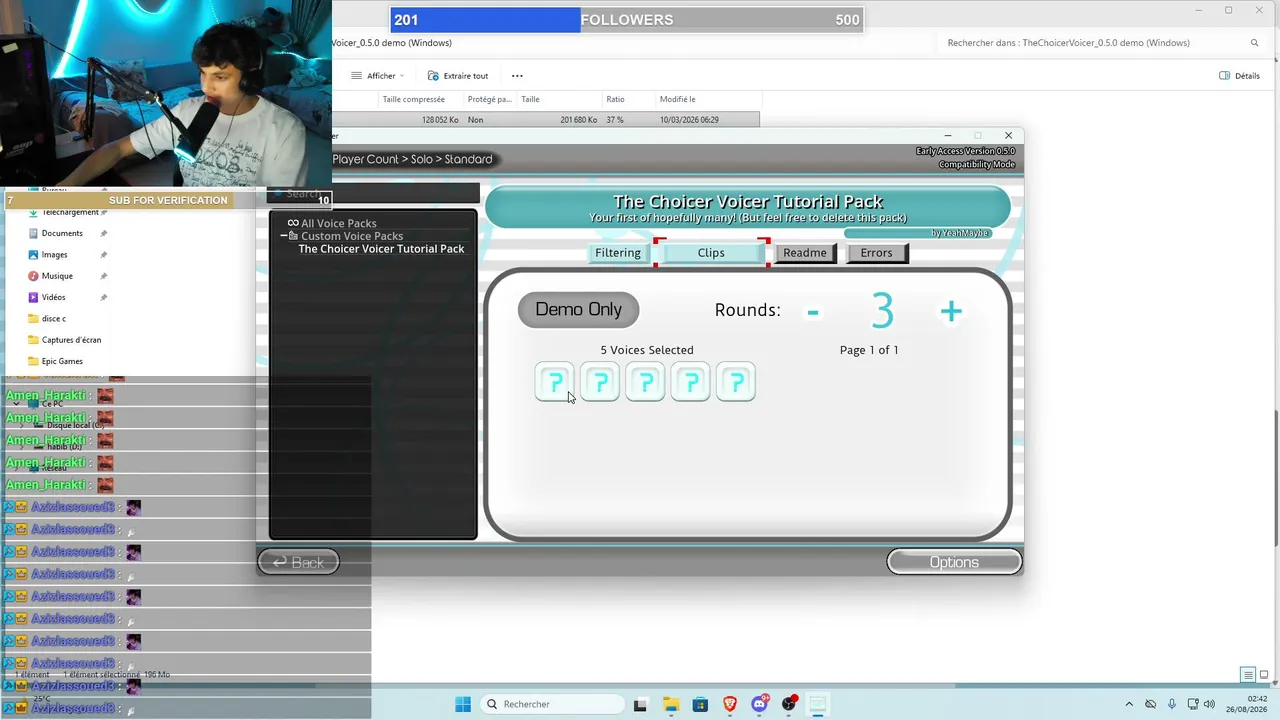This screenshot has width=1280, height=720.
Task: Select the second question-mark voice slot
Action: (600, 382)
